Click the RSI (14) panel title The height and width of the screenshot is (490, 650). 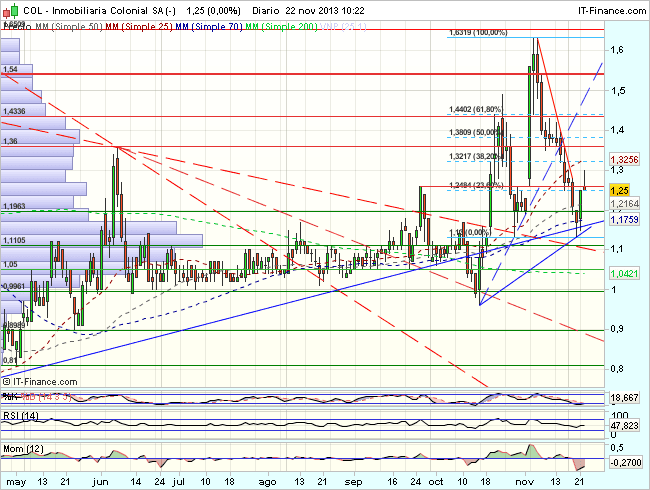[x=21, y=415]
